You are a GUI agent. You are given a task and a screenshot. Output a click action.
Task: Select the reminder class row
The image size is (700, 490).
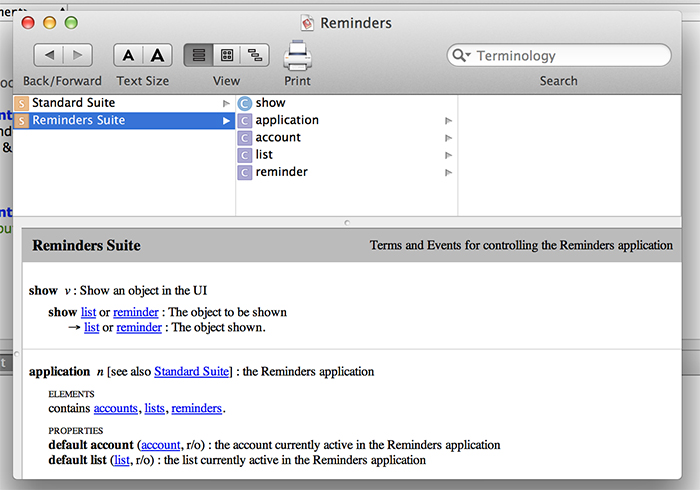(346, 172)
